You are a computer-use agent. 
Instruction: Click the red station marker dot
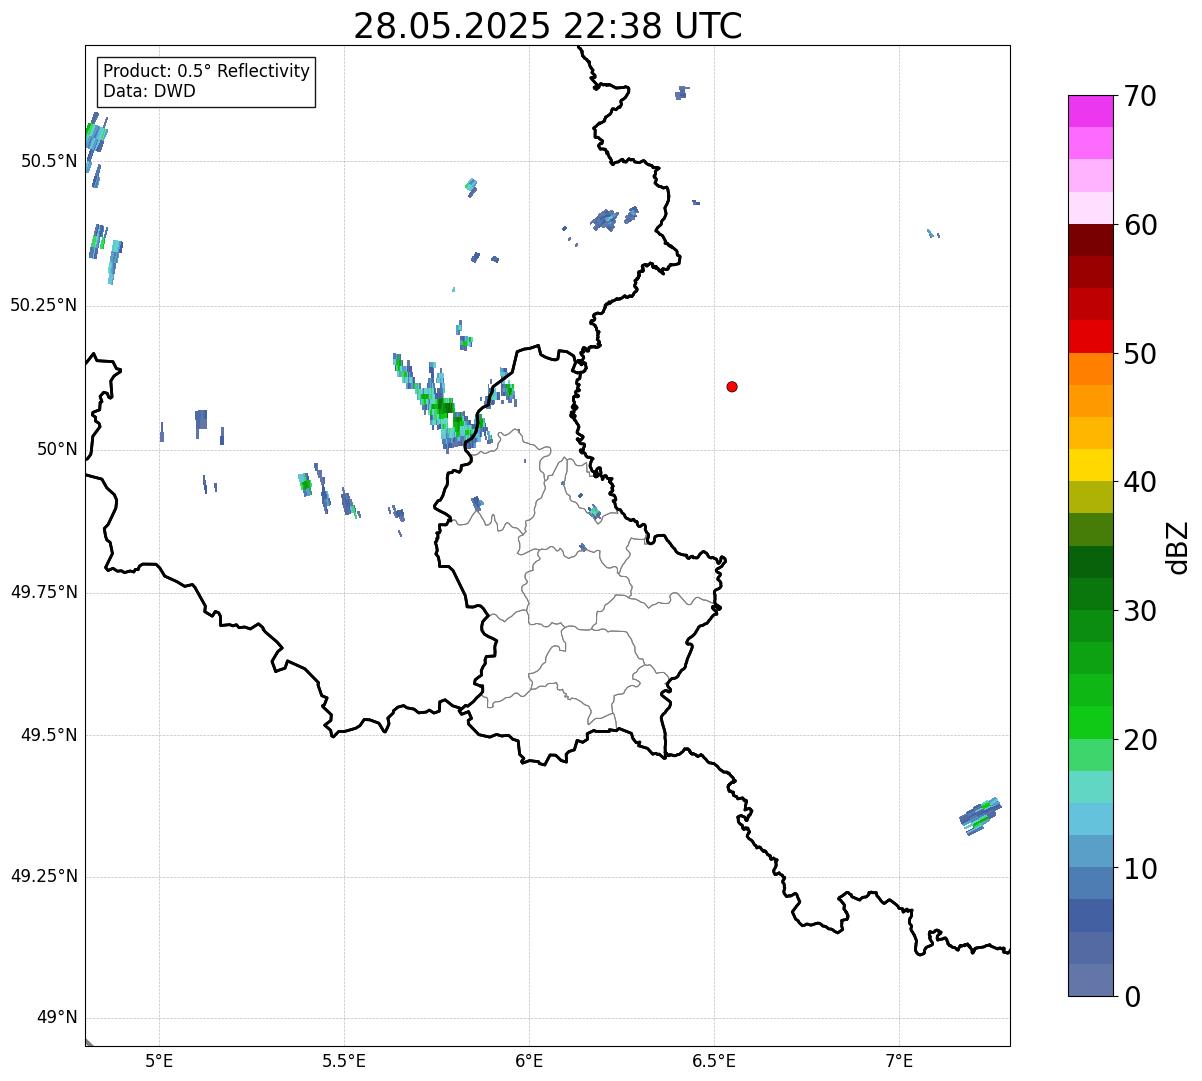click(x=732, y=386)
